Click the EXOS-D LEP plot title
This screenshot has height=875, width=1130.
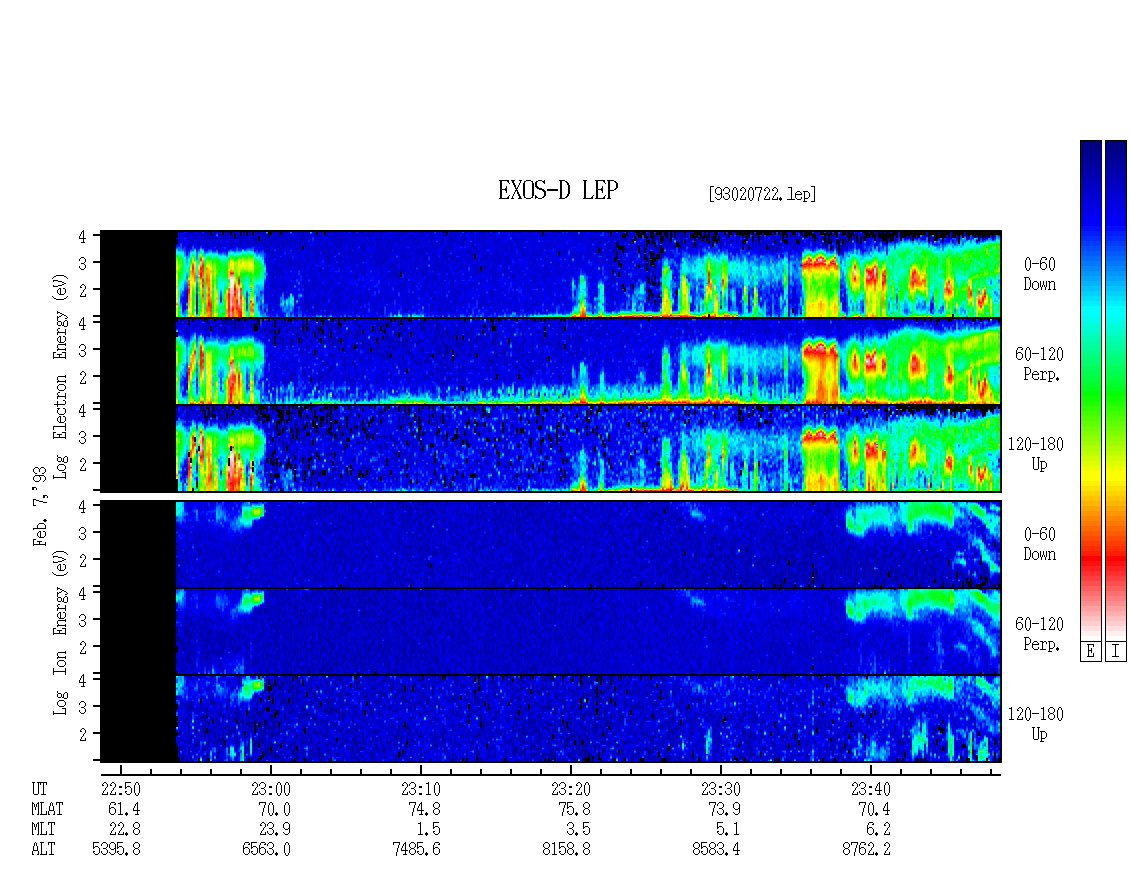pyautogui.click(x=558, y=190)
